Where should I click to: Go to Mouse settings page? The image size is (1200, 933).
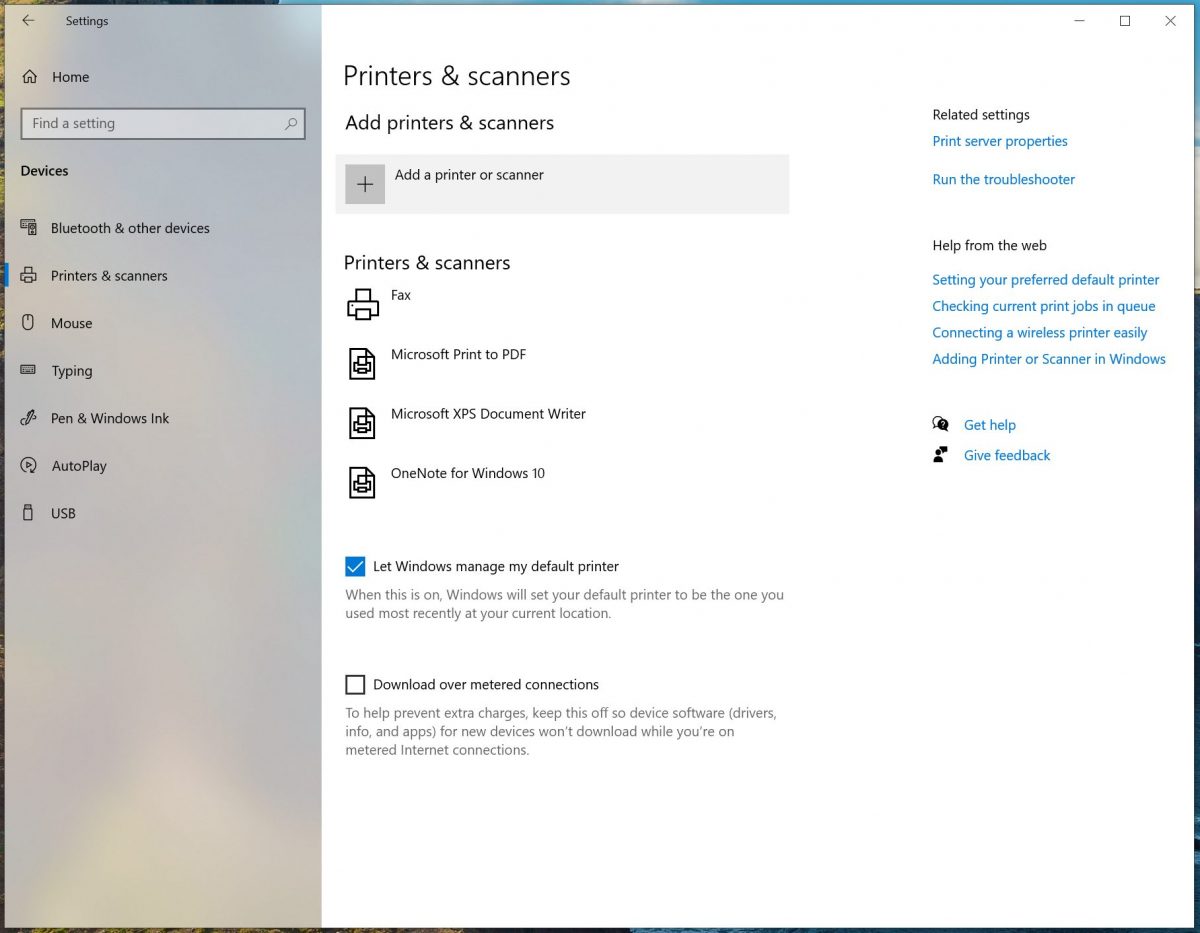[x=71, y=323]
